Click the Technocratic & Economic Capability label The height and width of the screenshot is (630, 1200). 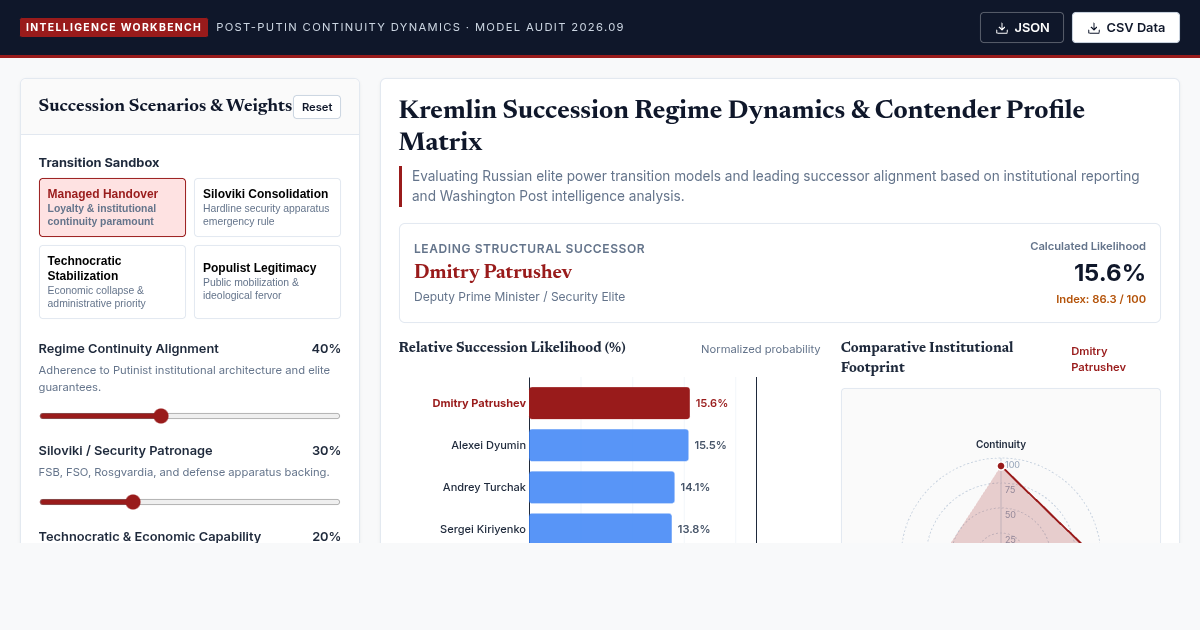coord(150,537)
